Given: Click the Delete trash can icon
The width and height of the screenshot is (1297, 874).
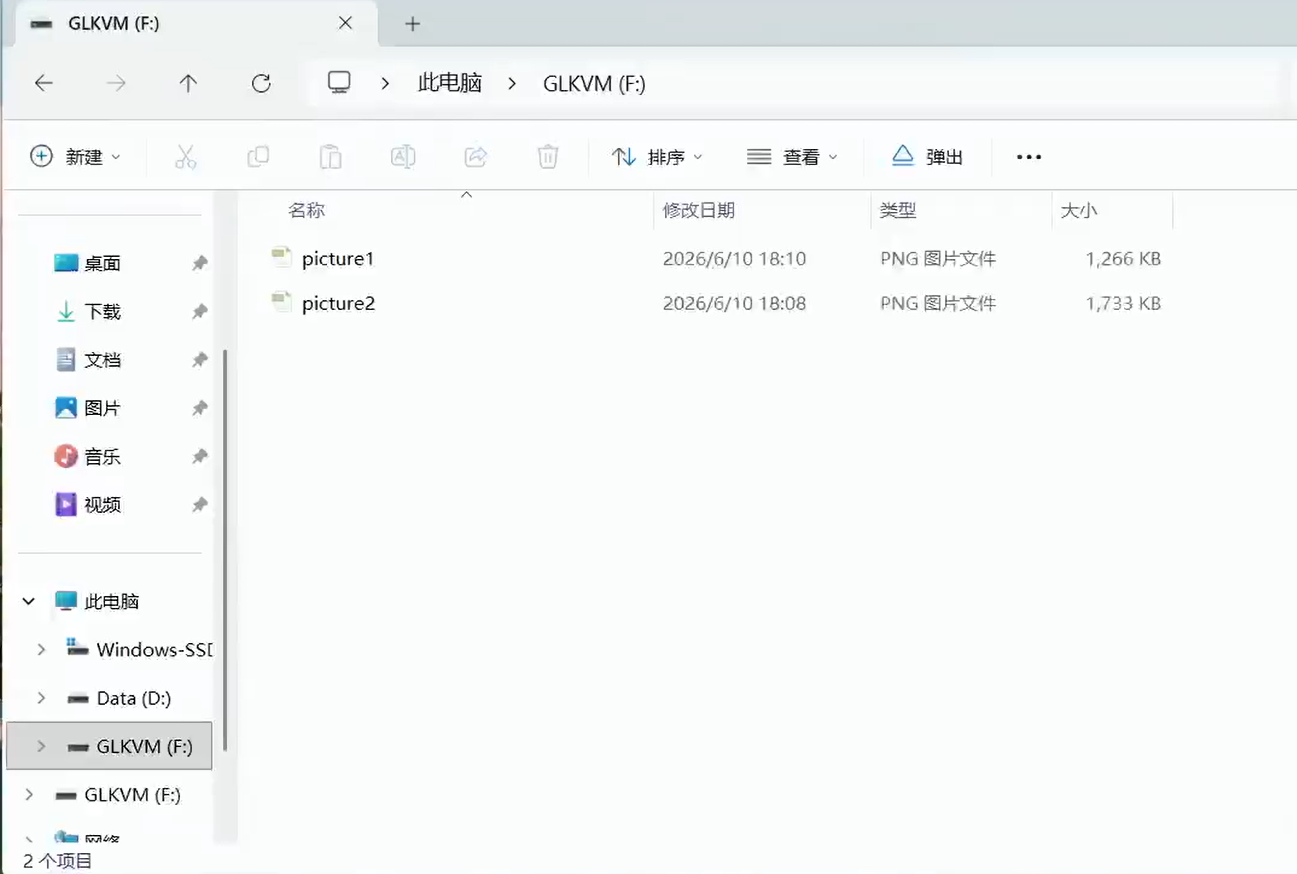Looking at the screenshot, I should (x=548, y=157).
